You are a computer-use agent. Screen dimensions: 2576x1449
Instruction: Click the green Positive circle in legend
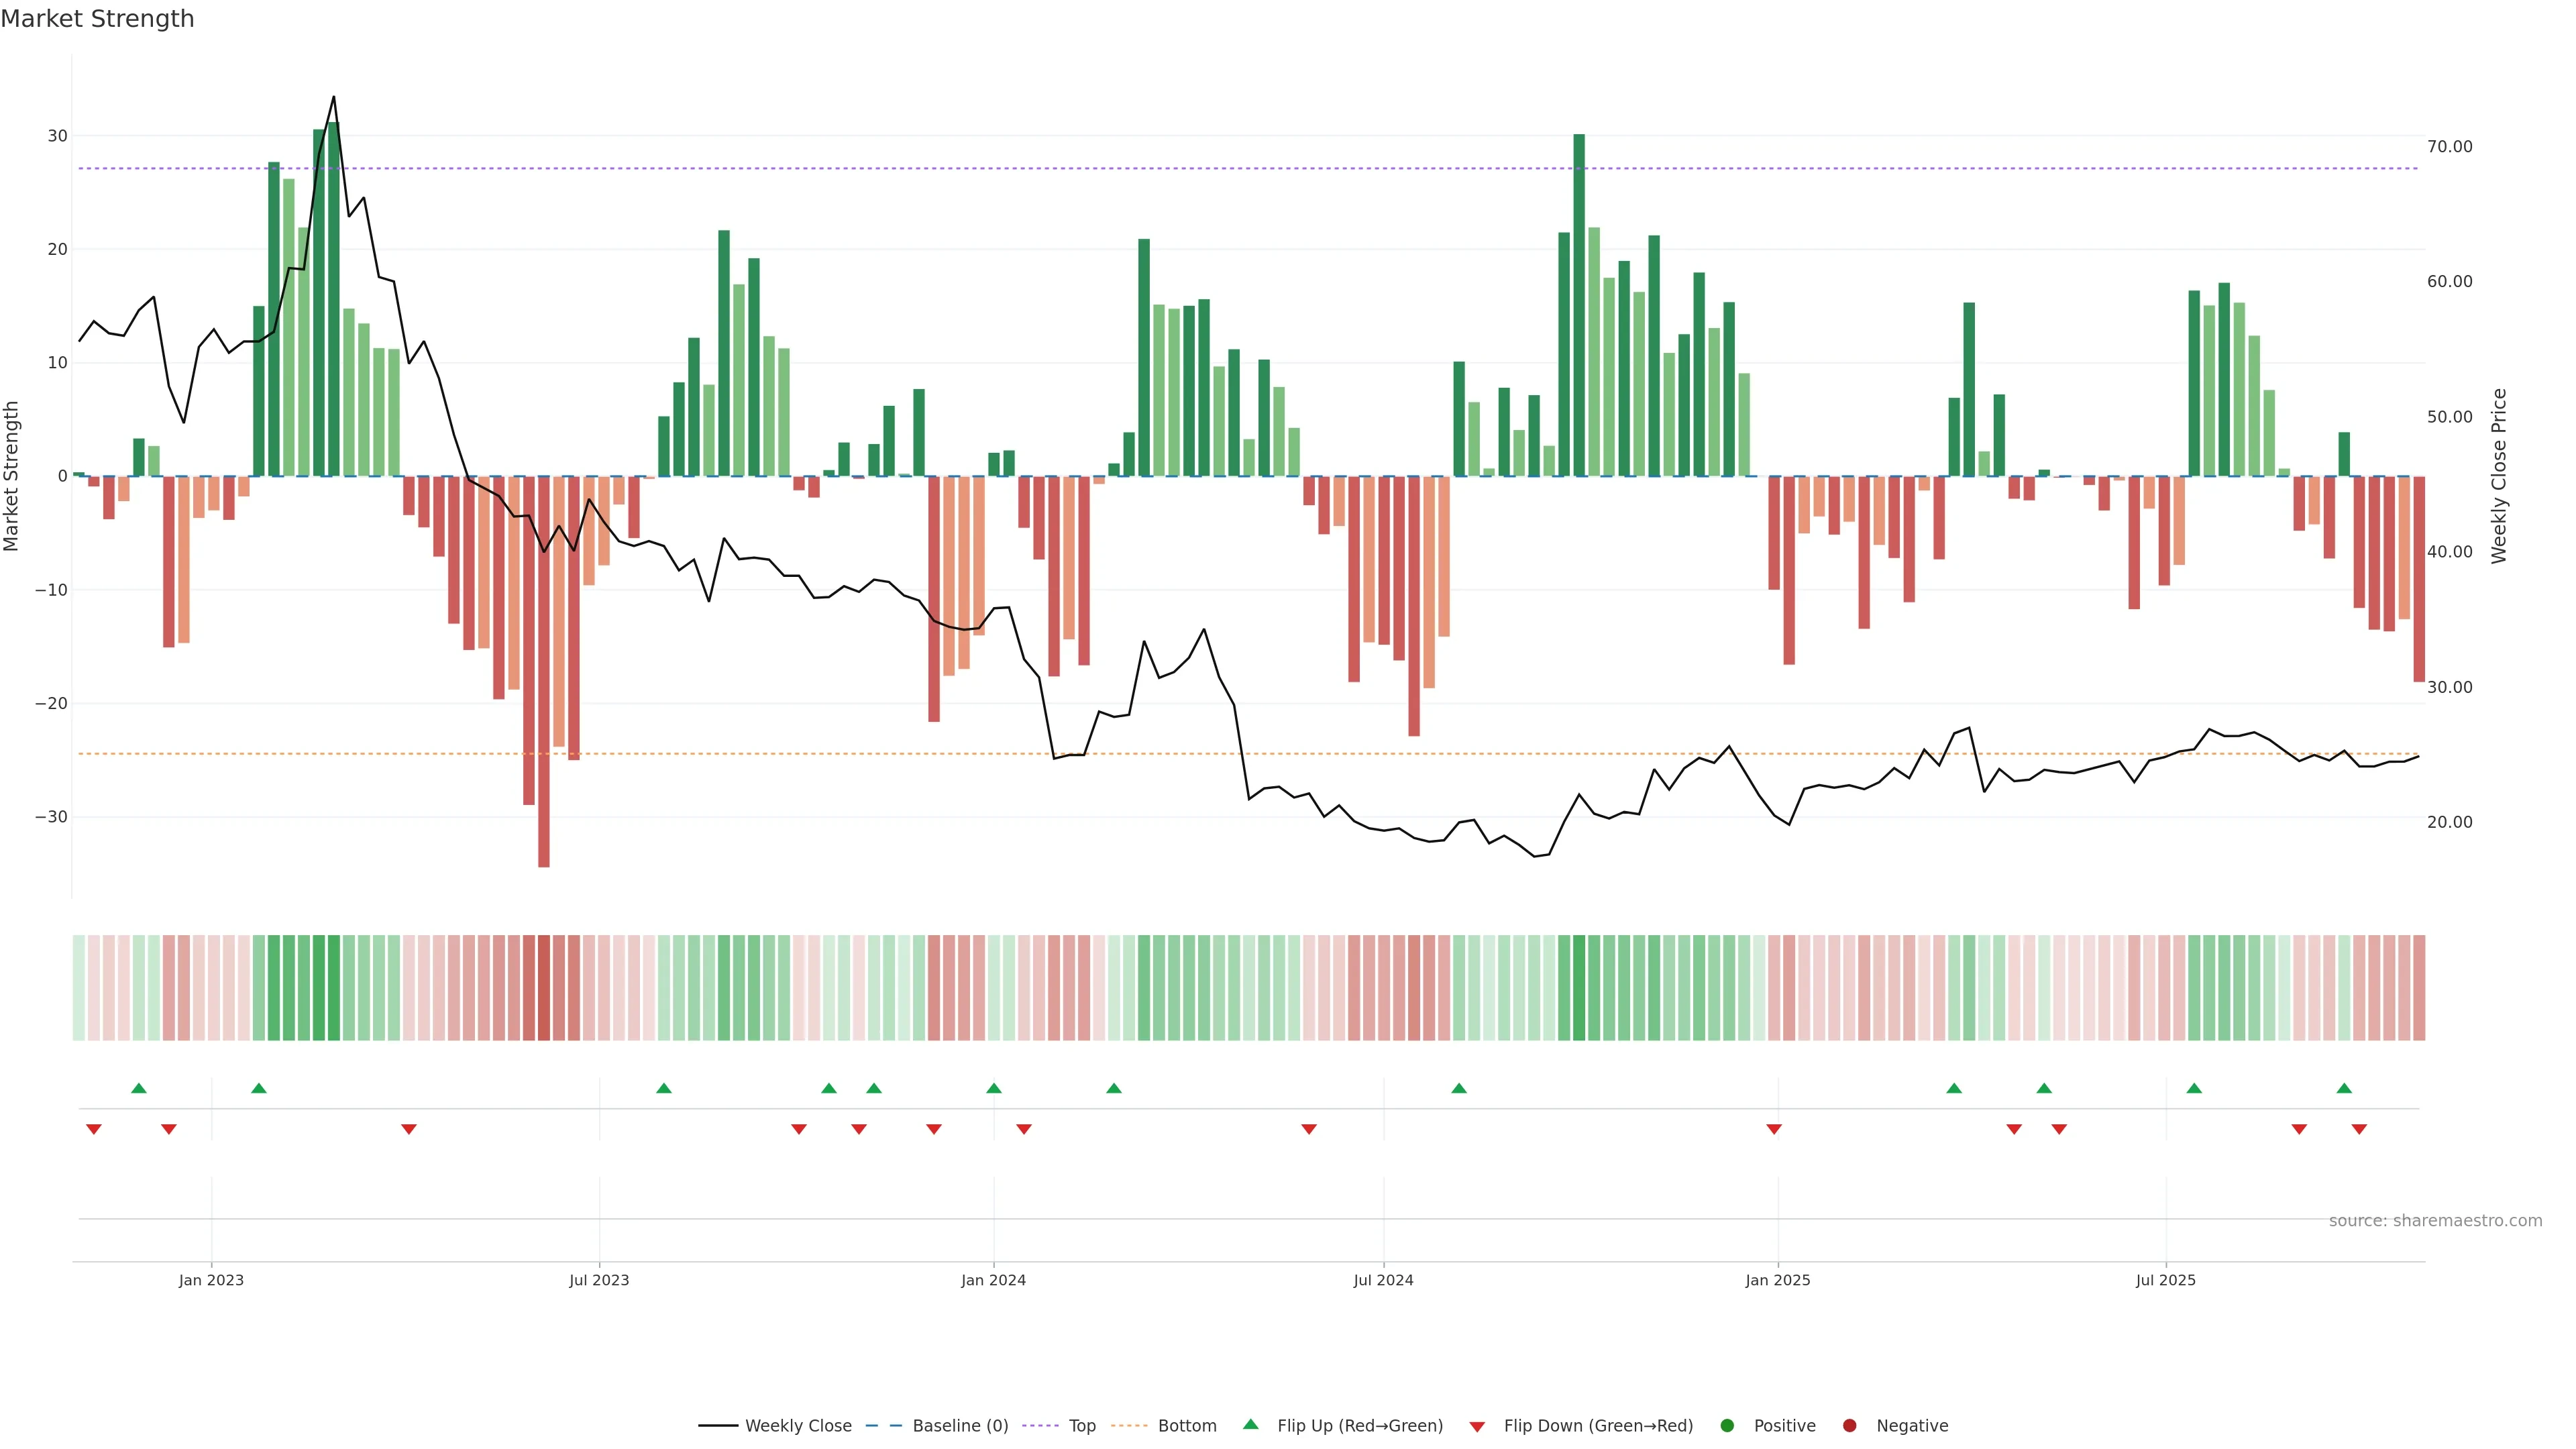[1727, 1426]
